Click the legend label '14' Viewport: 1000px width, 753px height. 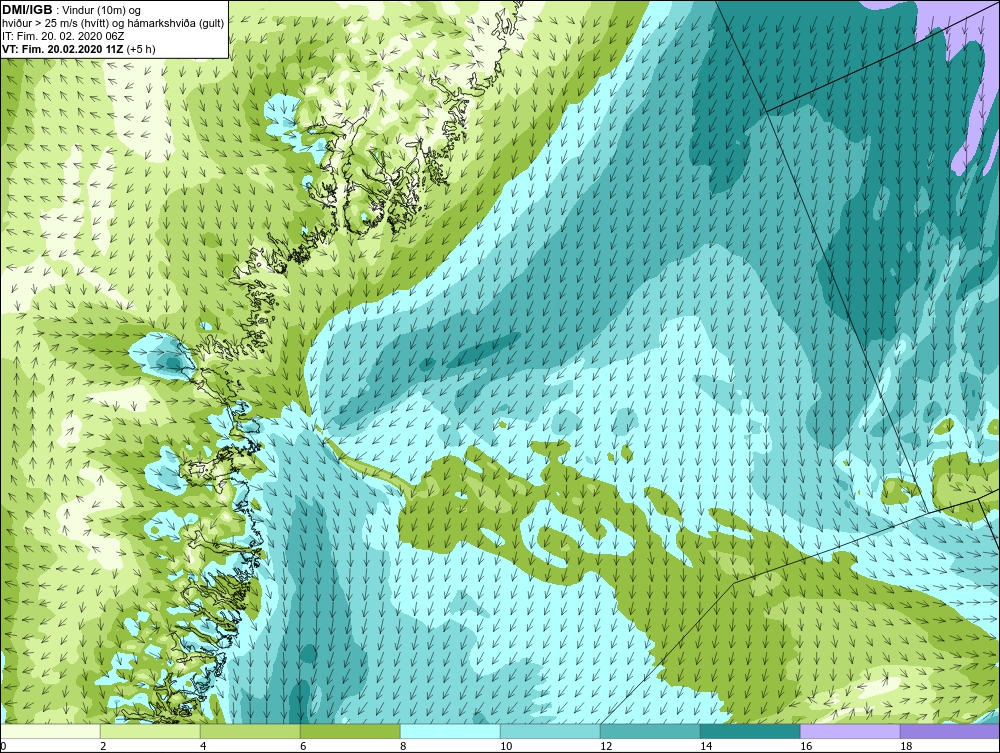(x=706, y=746)
